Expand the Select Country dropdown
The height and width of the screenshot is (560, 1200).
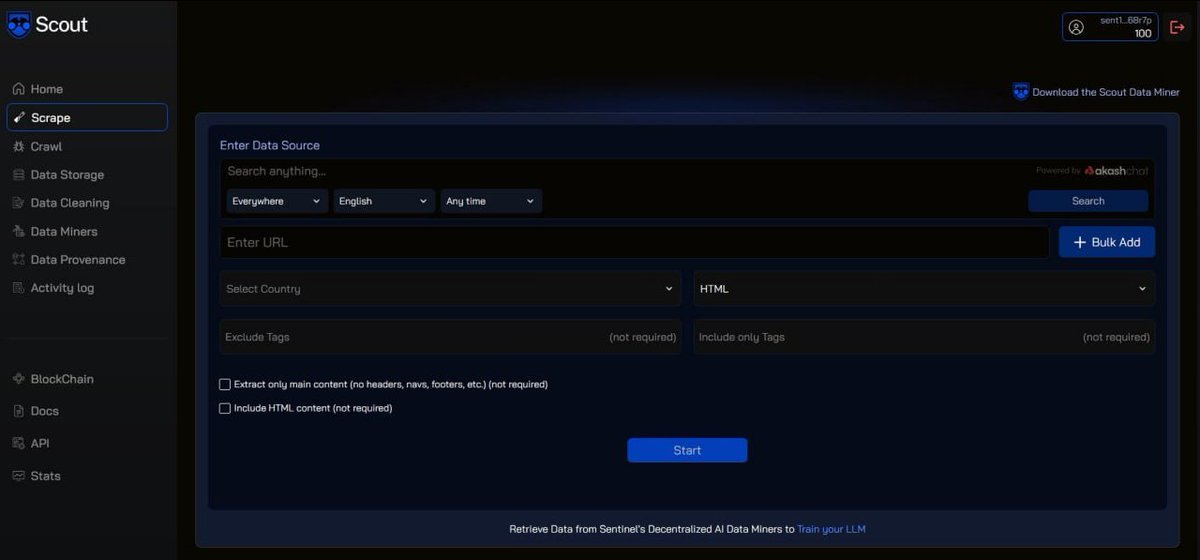450,289
